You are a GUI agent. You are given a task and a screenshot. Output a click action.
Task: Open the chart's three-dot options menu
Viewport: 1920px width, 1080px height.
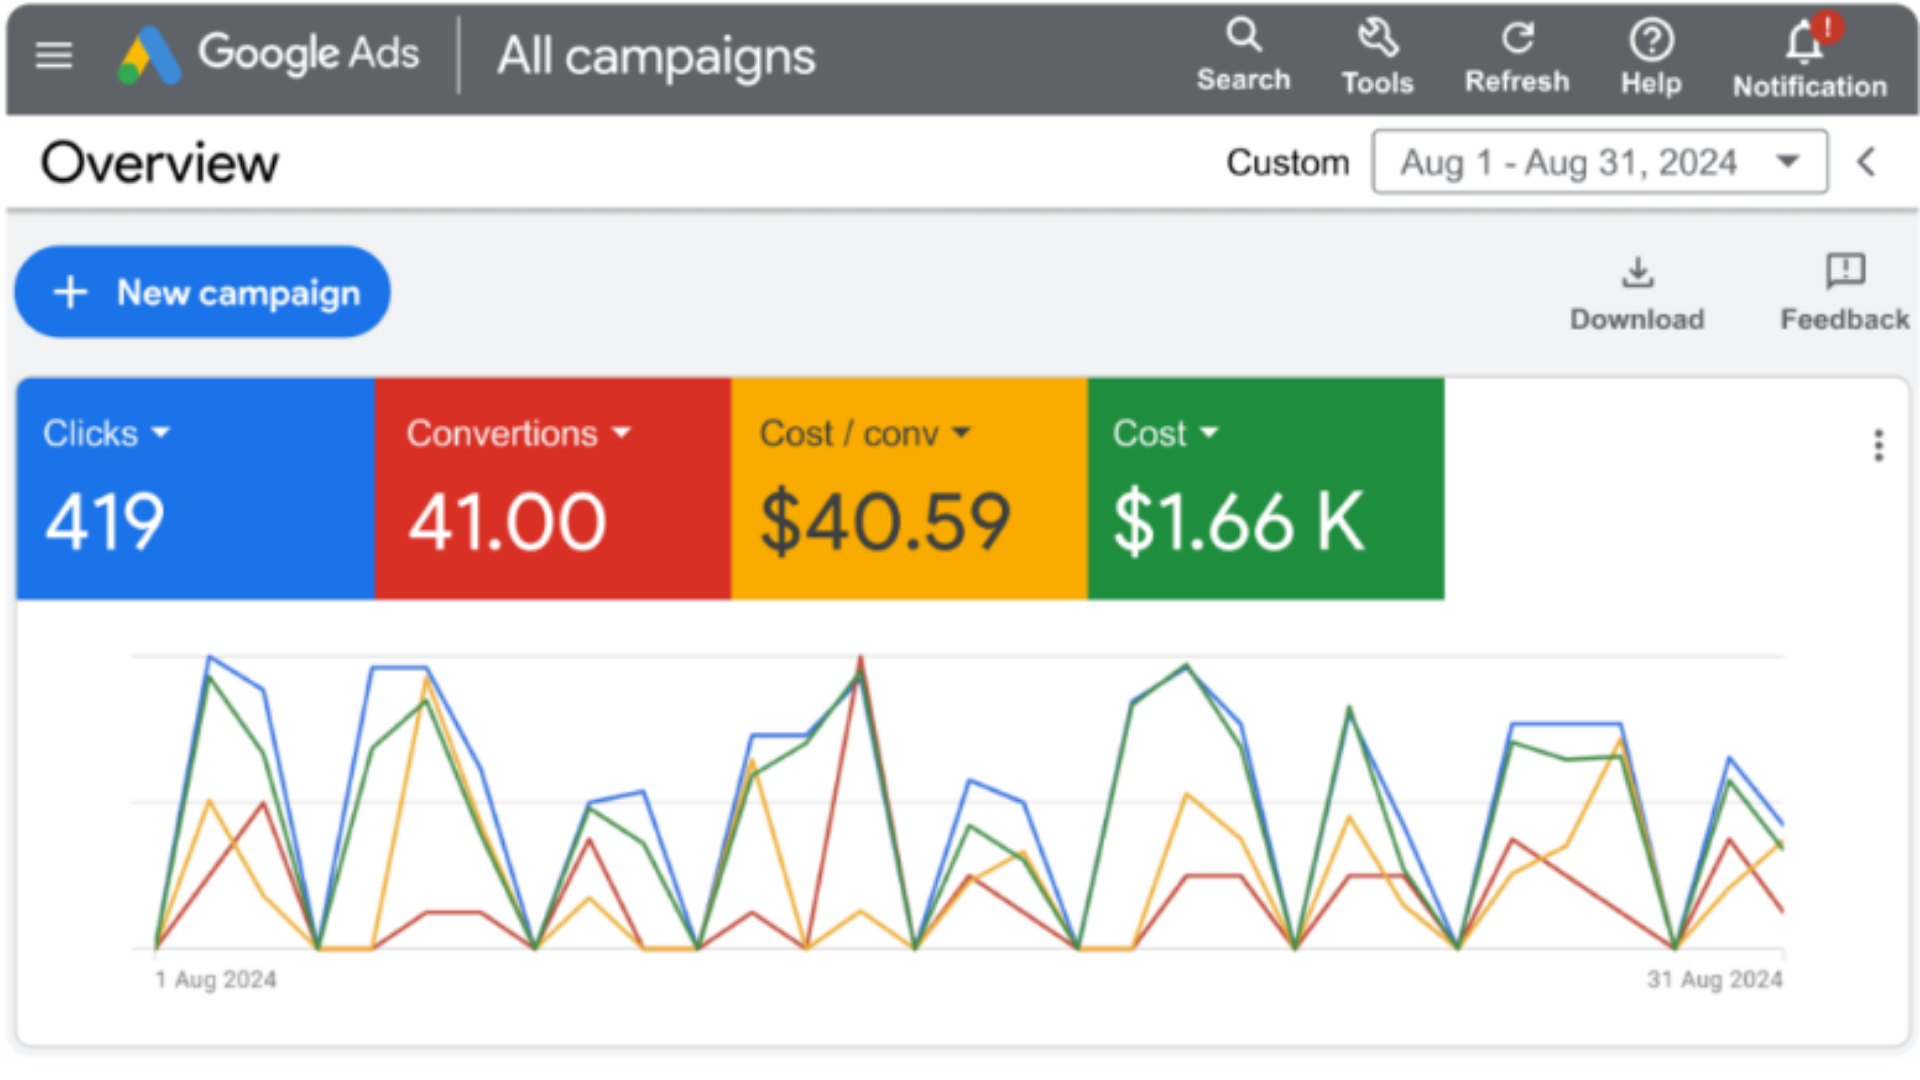pos(1878,447)
